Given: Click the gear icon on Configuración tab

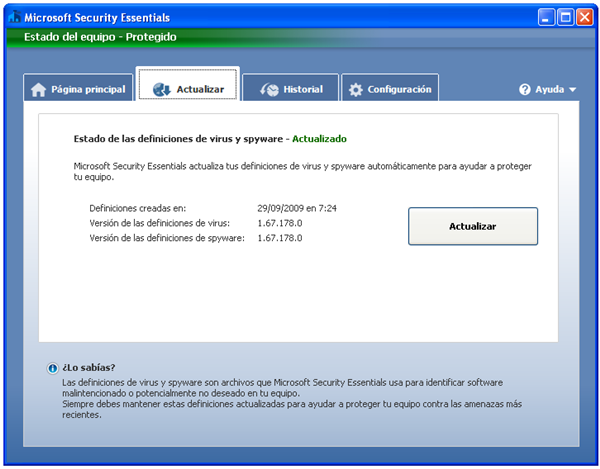Looking at the screenshot, I should click(355, 90).
